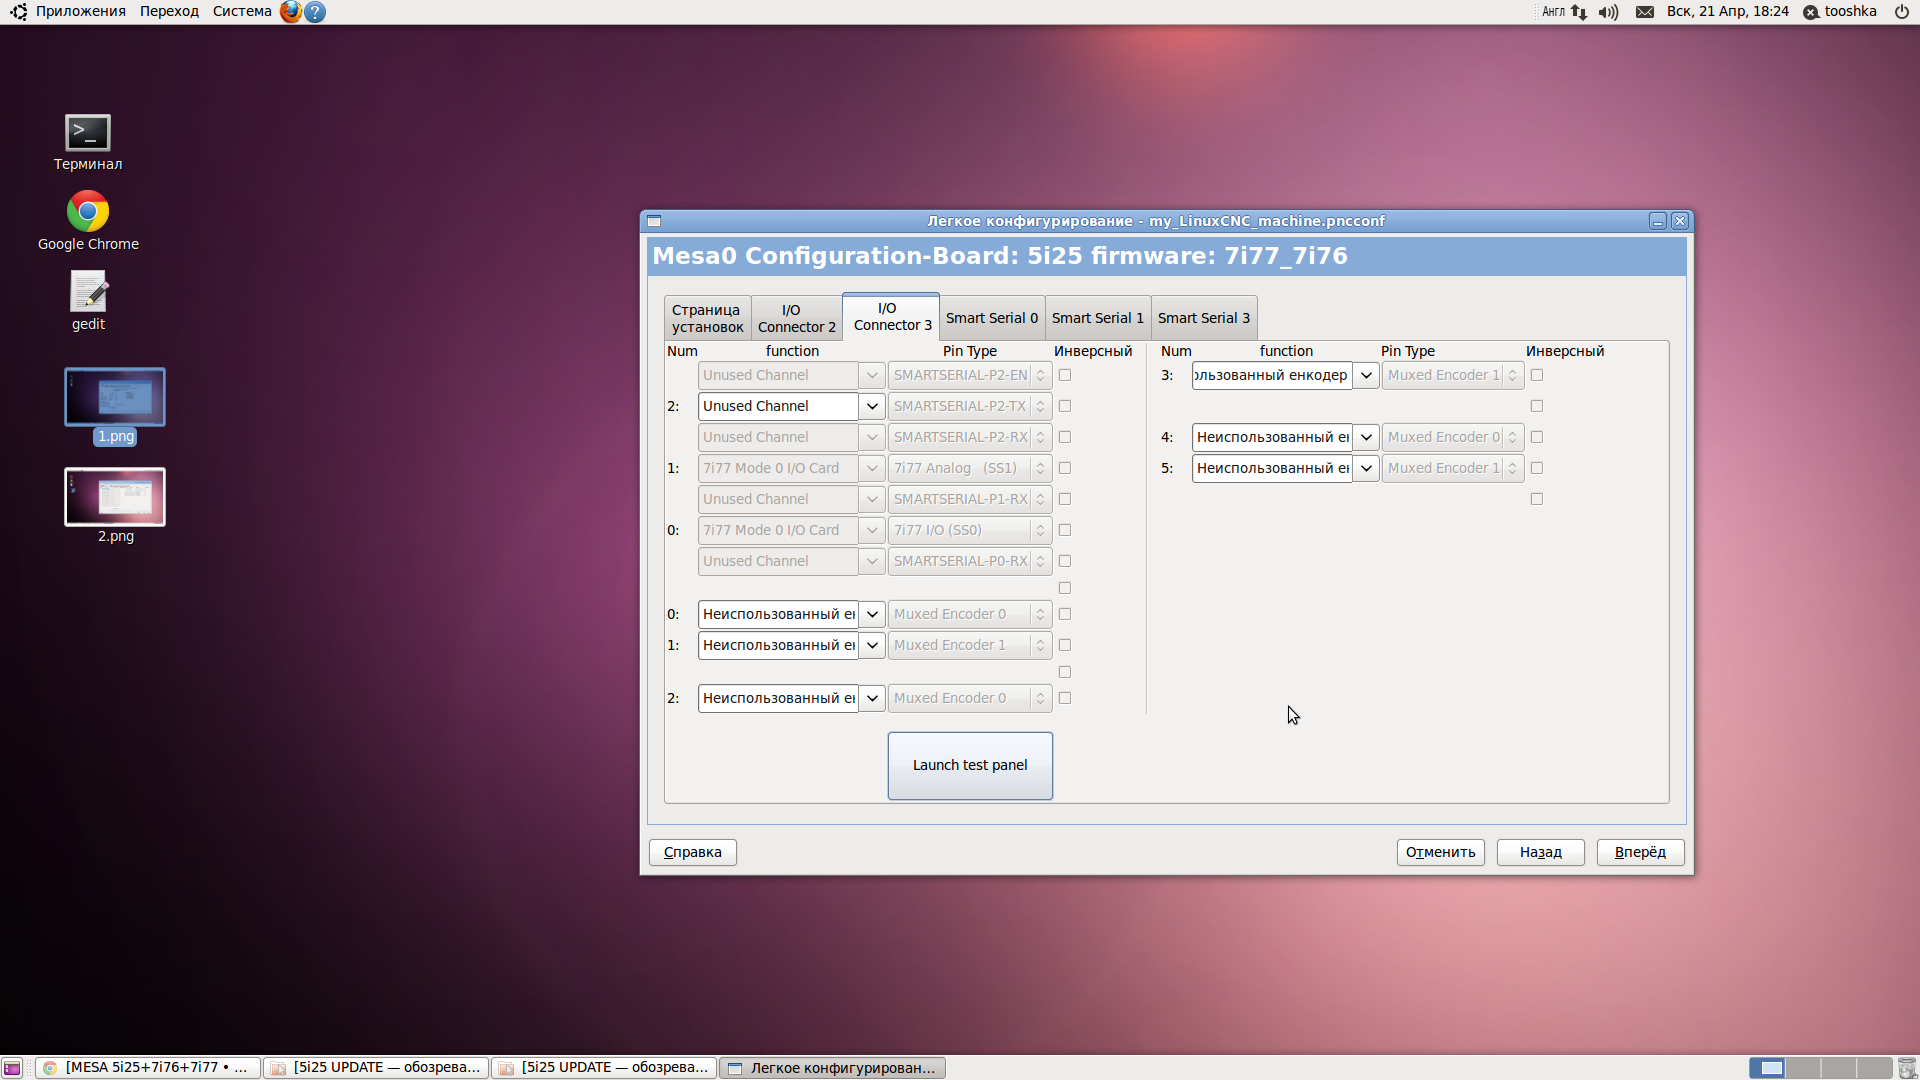Click Firefox launcher in top panel

pos(290,12)
